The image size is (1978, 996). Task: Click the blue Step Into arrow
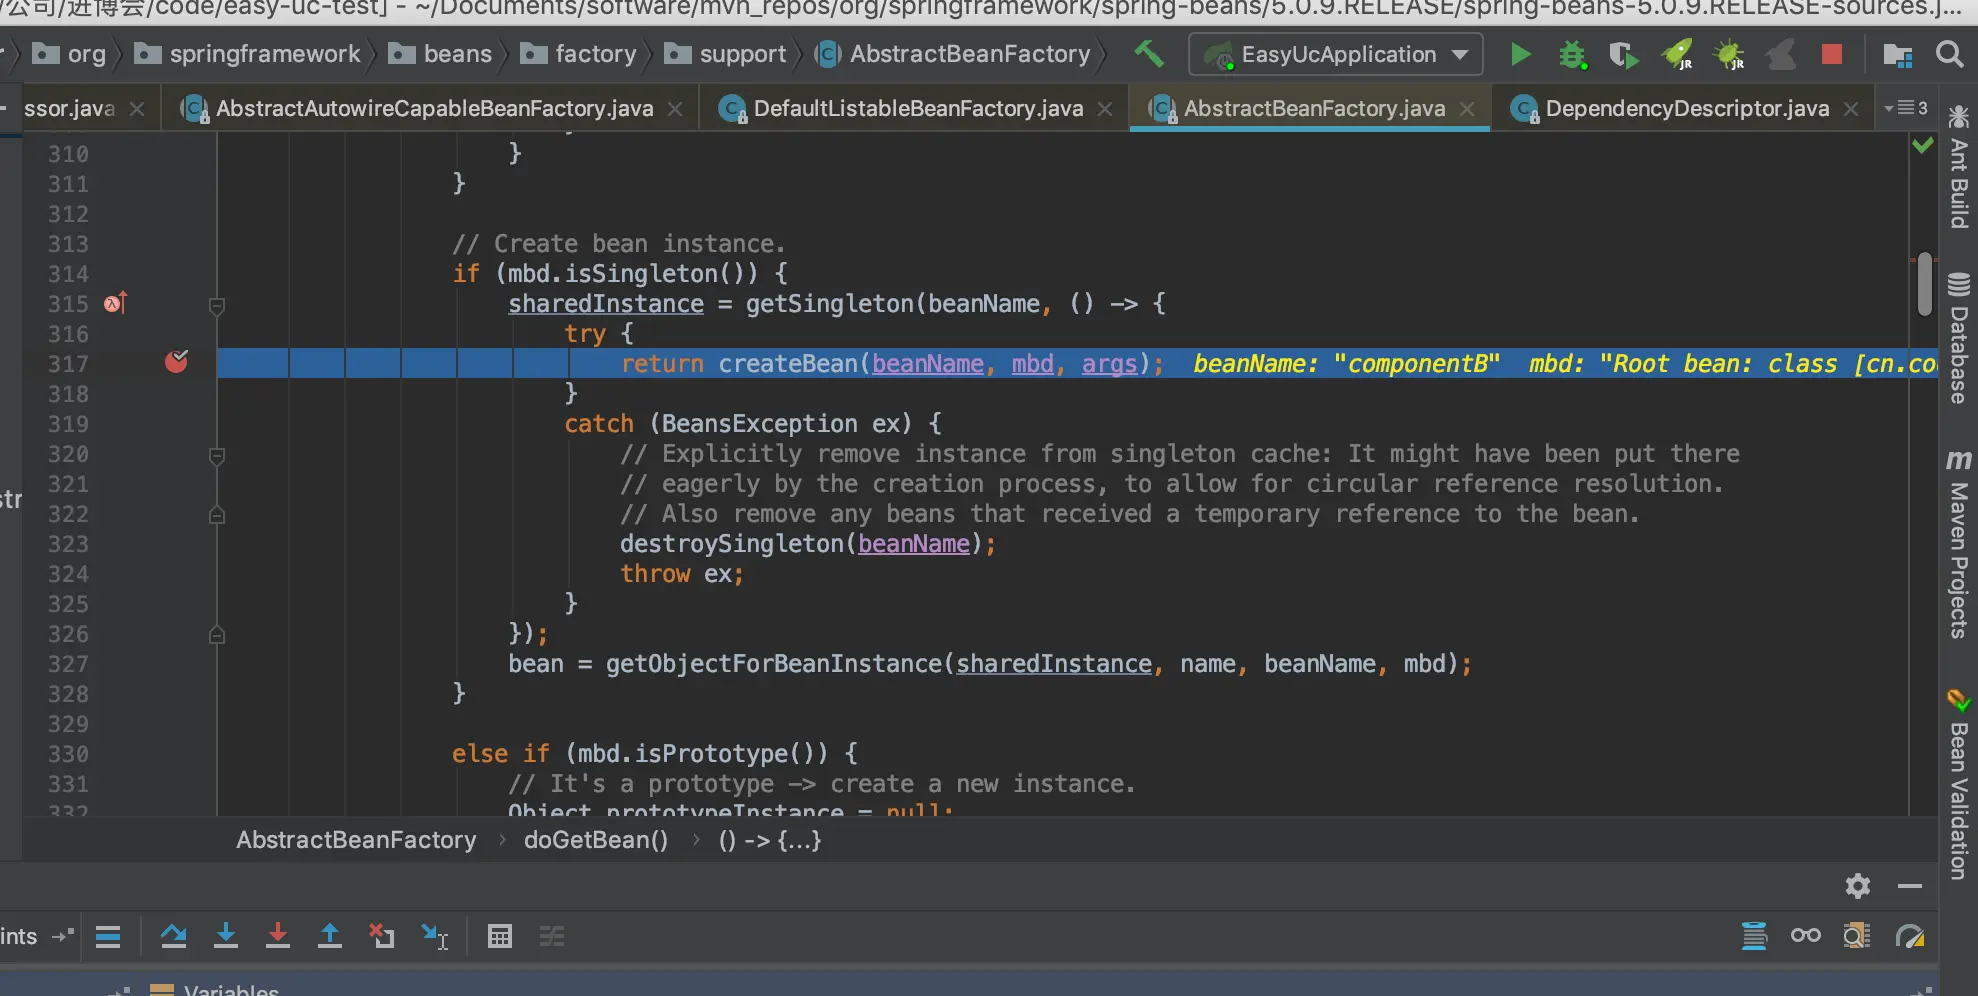226,937
